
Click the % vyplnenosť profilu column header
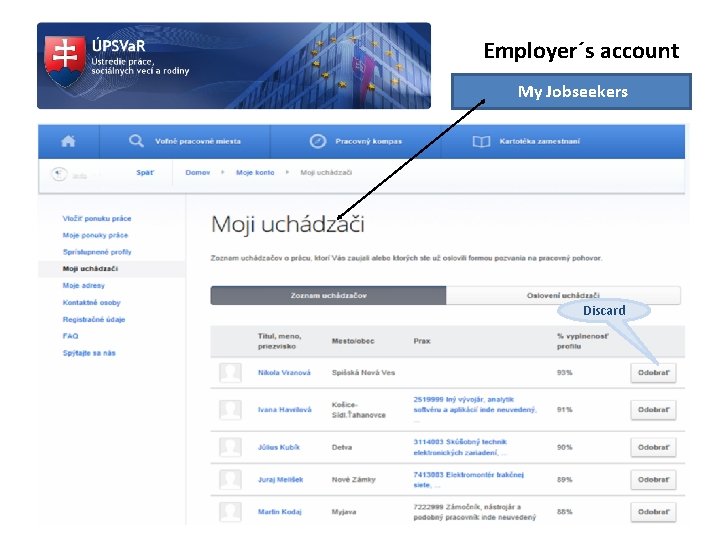(x=583, y=341)
